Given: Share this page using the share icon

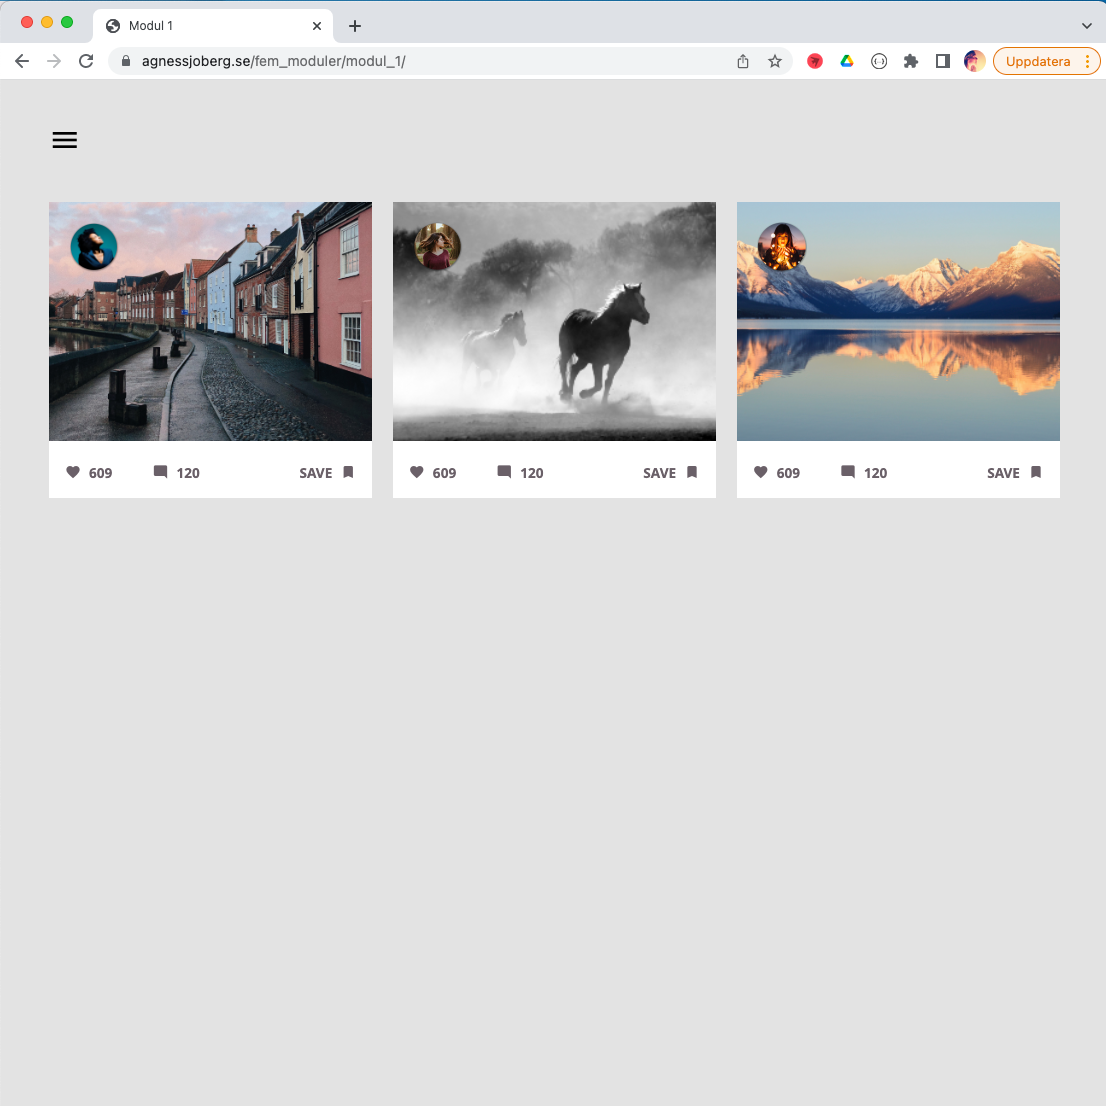Looking at the screenshot, I should pyautogui.click(x=743, y=61).
